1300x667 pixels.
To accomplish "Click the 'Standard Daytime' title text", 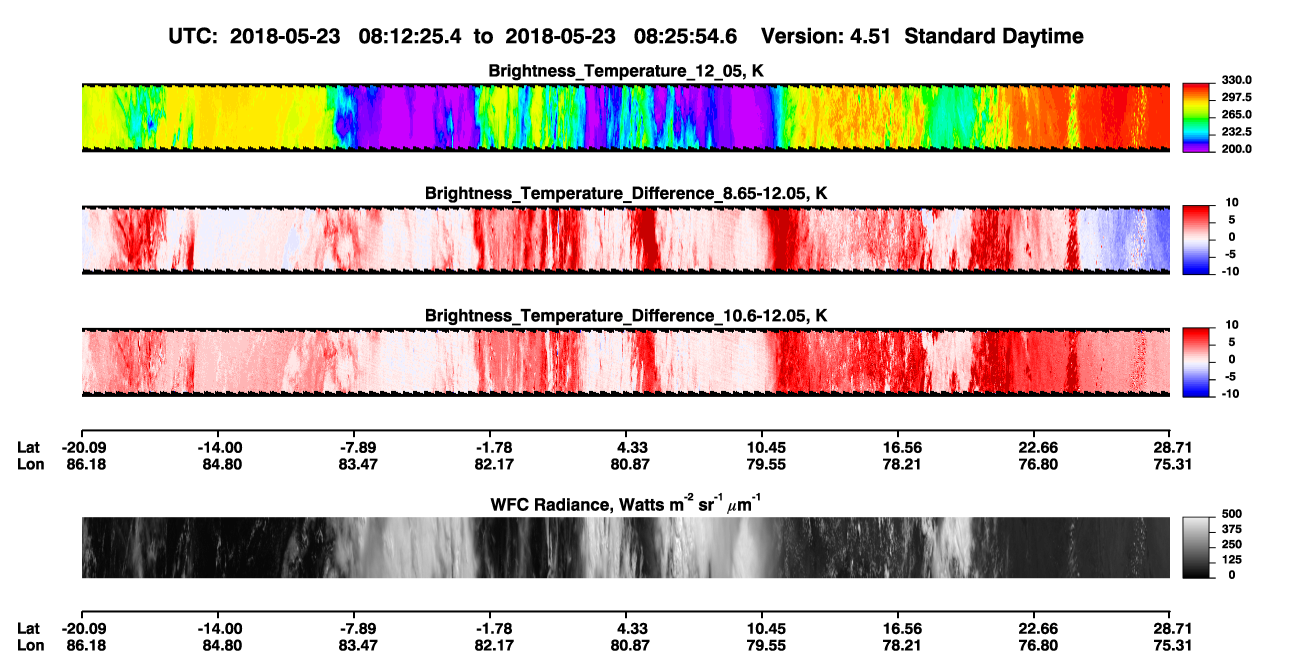I will 992,37.
